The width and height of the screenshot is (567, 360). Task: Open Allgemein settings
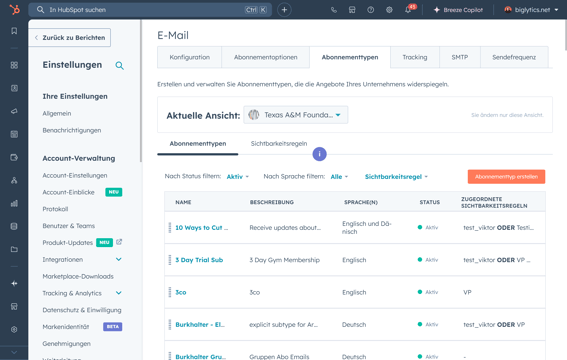(57, 113)
